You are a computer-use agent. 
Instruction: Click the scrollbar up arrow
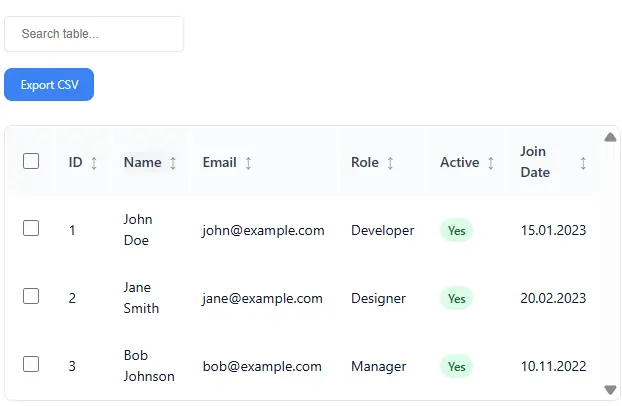point(611,137)
